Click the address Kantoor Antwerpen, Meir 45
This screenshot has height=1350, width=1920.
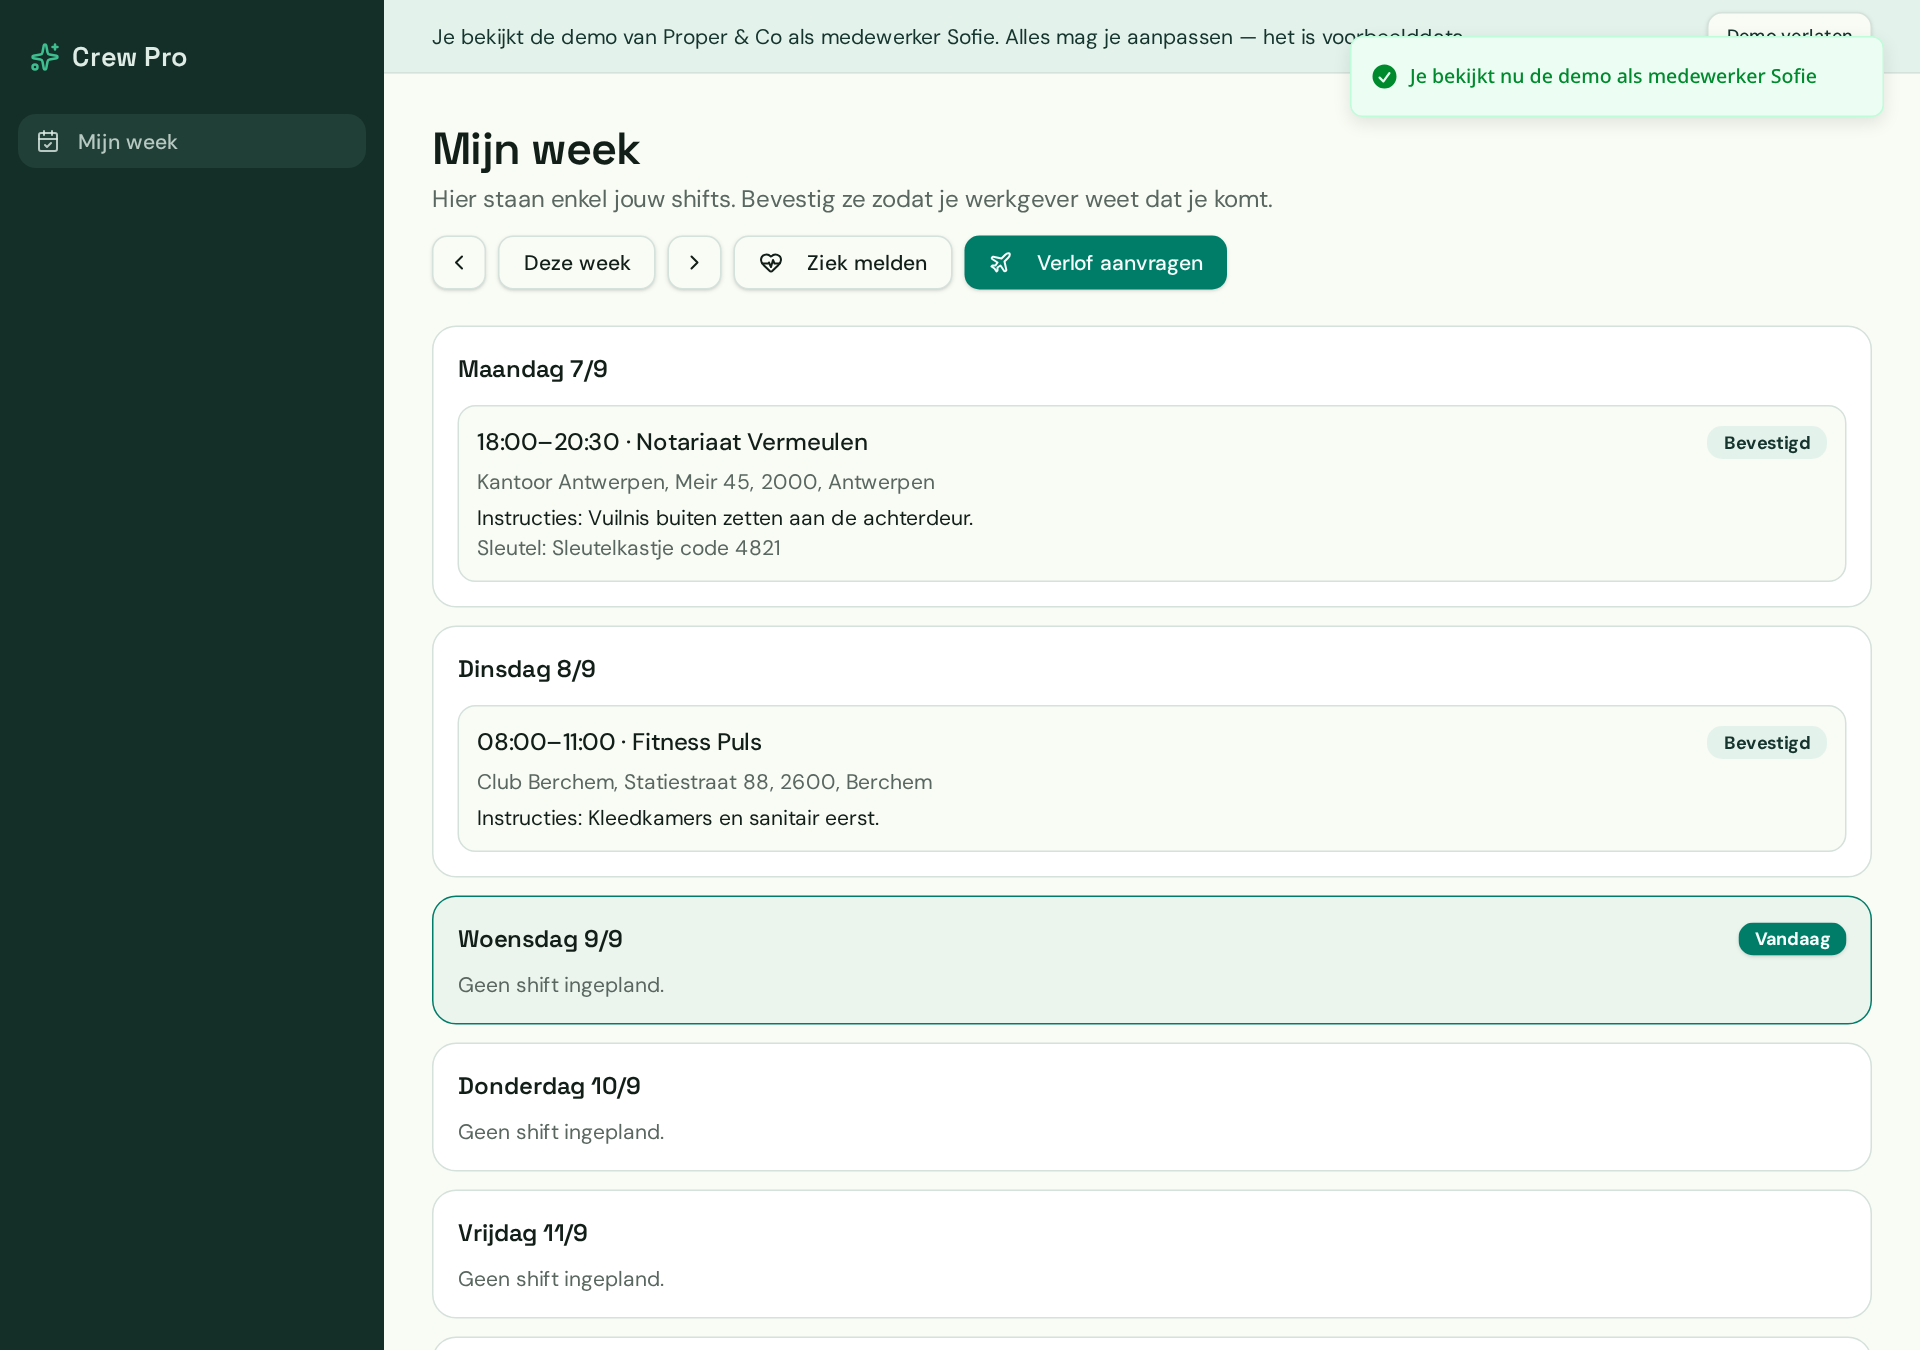pos(706,482)
